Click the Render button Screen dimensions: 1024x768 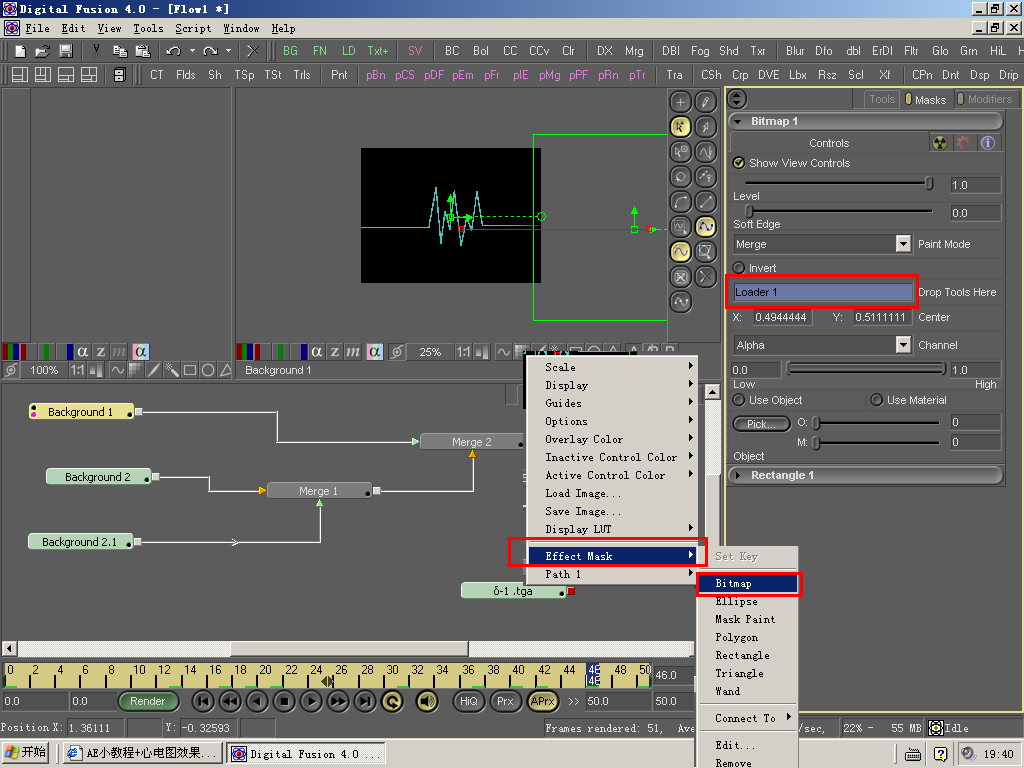(x=148, y=701)
